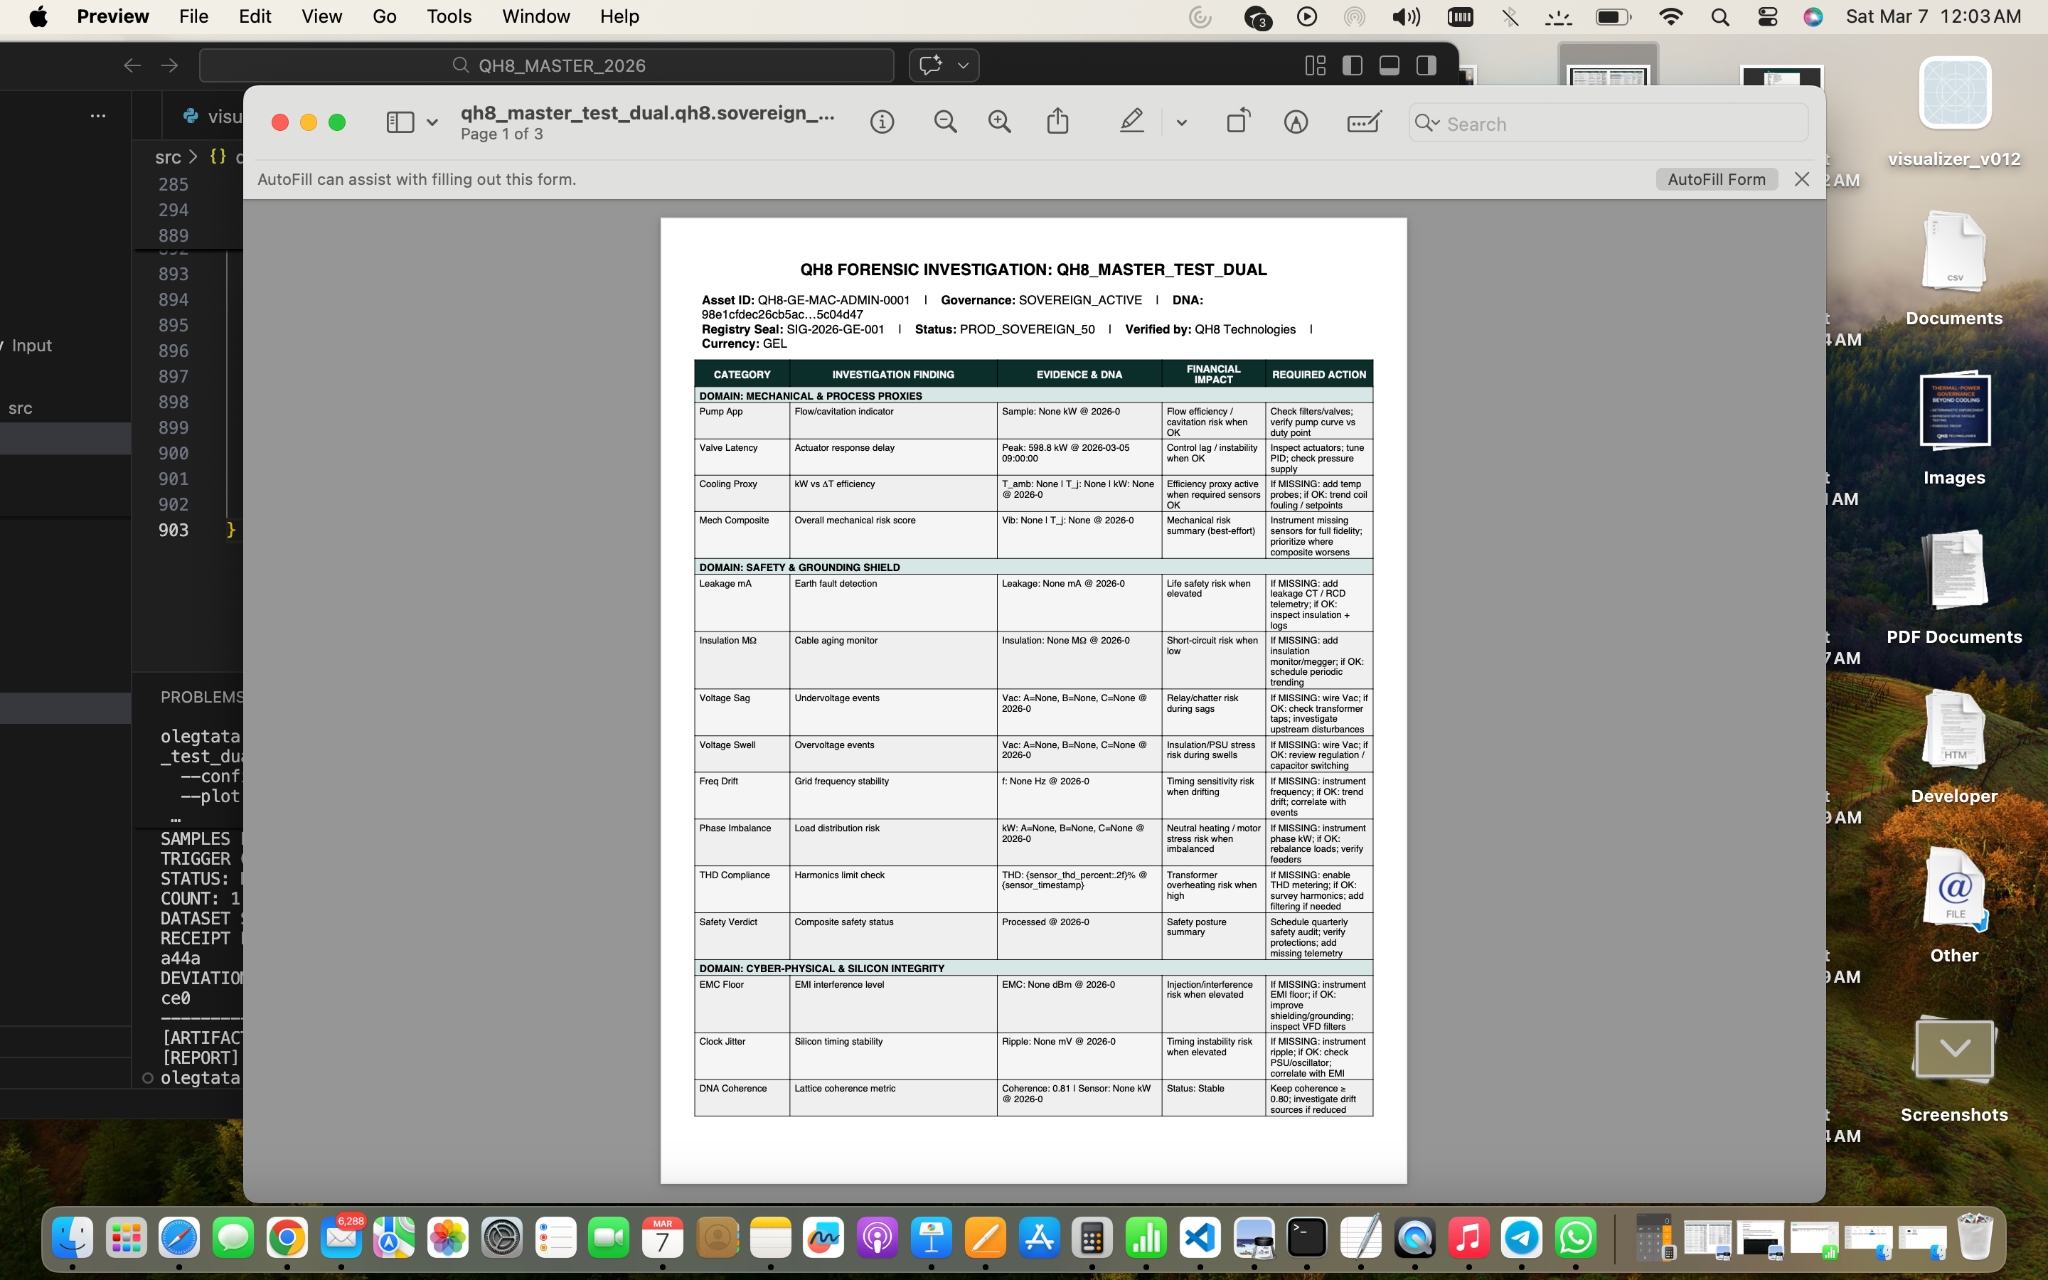Expand the Screenshots stack on desktop
The image size is (2048, 1280).
coord(1953,1051)
